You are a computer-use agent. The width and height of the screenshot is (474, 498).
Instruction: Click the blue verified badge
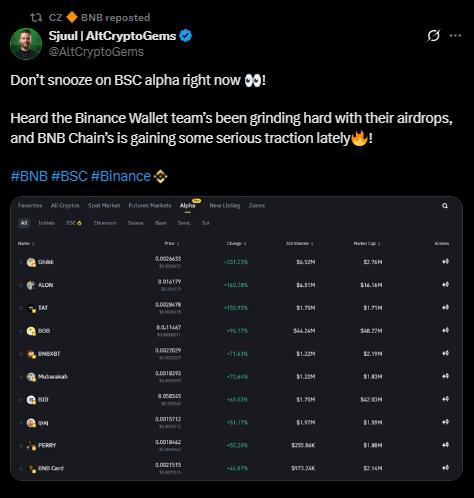[186, 36]
